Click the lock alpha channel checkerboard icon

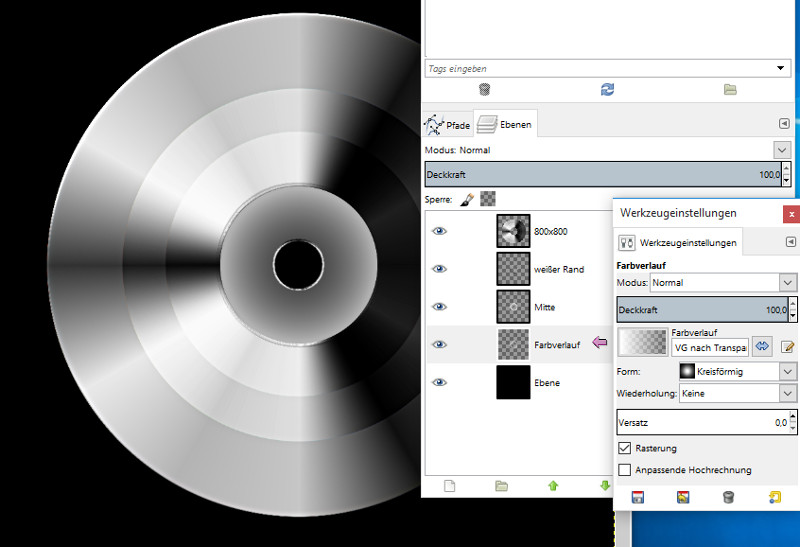click(487, 199)
